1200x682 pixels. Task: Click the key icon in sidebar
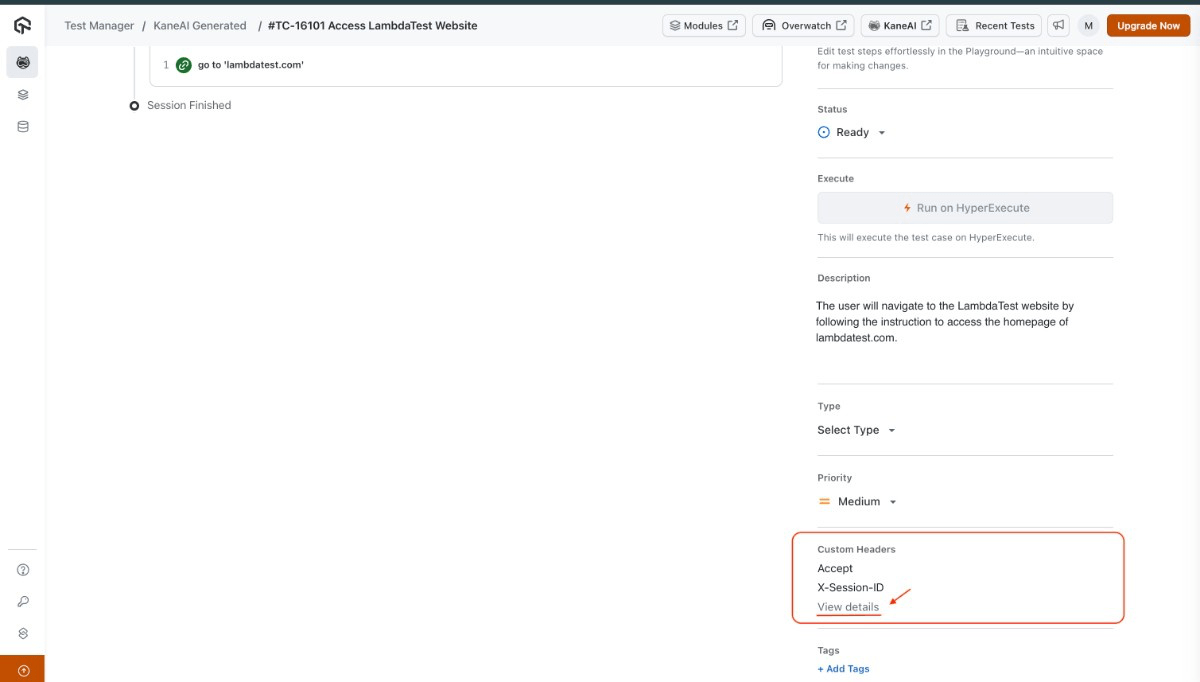click(x=23, y=602)
